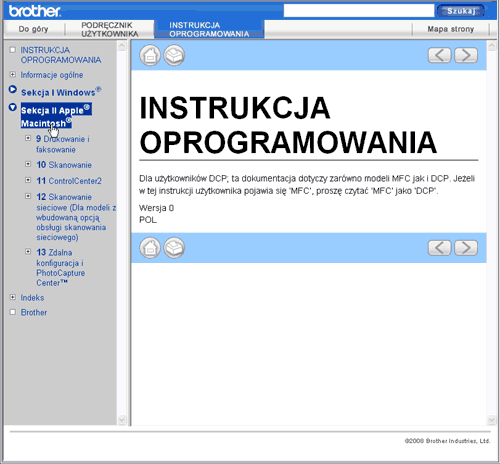500x464 pixels.
Task: Click the Brother logo
Action: pyautogui.click(x=35, y=11)
